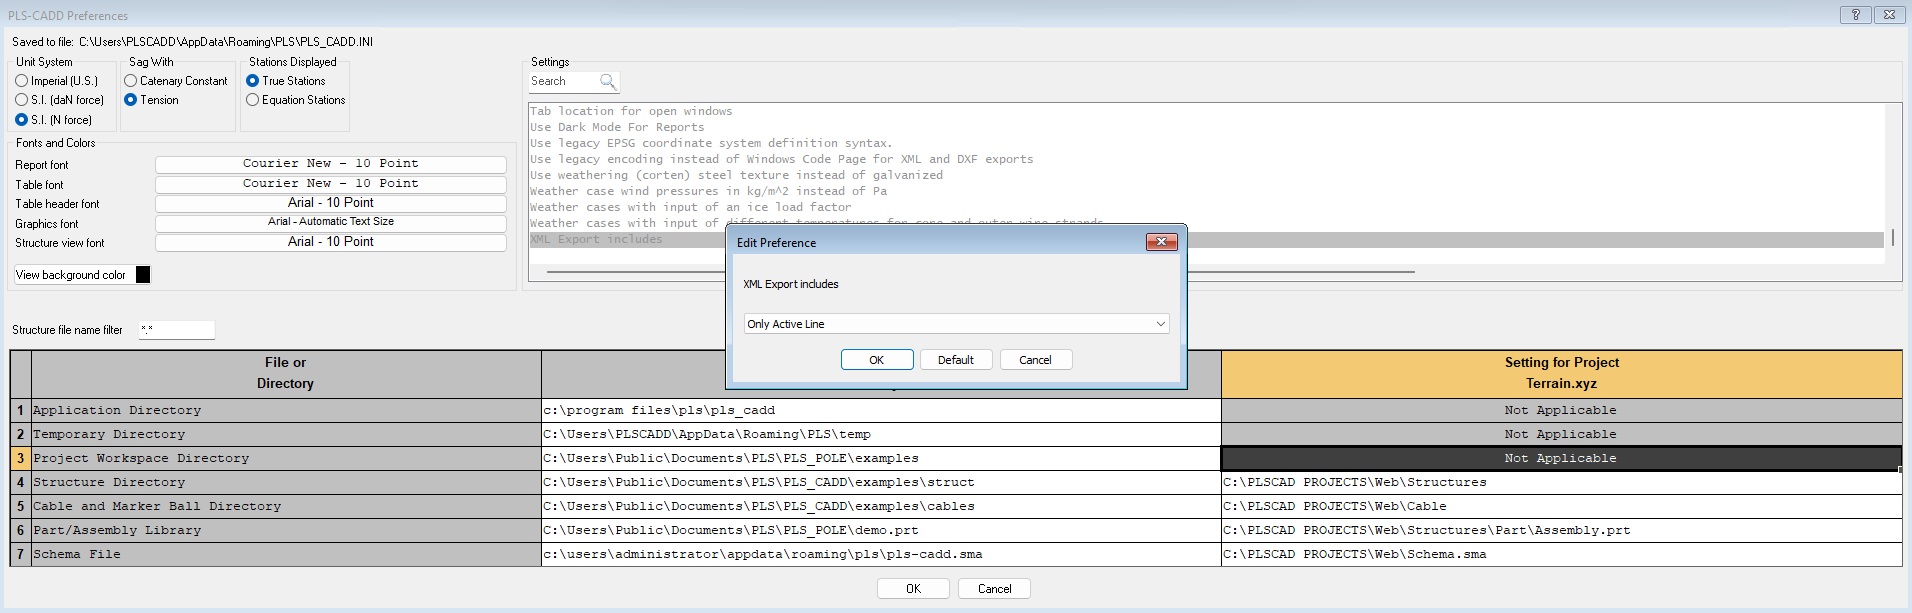Click Cable and Marker Ball Directory cell

coord(286,506)
